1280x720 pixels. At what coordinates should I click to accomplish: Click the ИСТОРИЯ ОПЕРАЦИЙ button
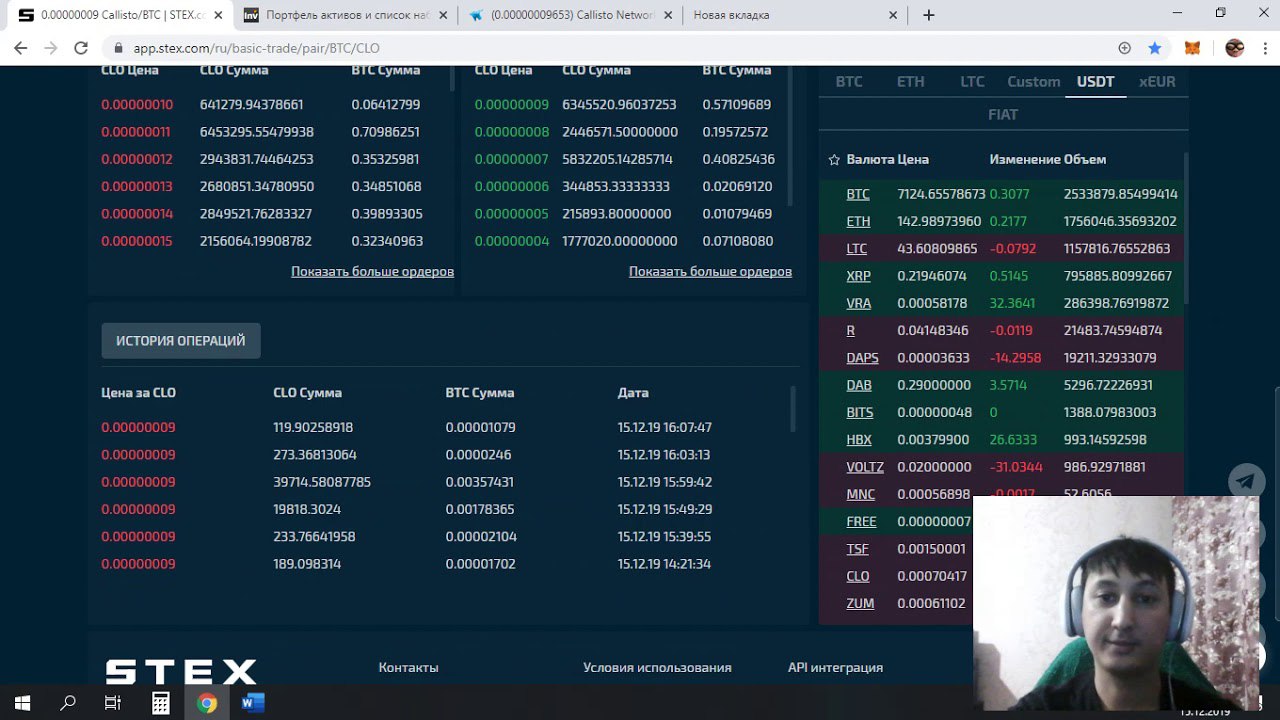click(x=181, y=341)
